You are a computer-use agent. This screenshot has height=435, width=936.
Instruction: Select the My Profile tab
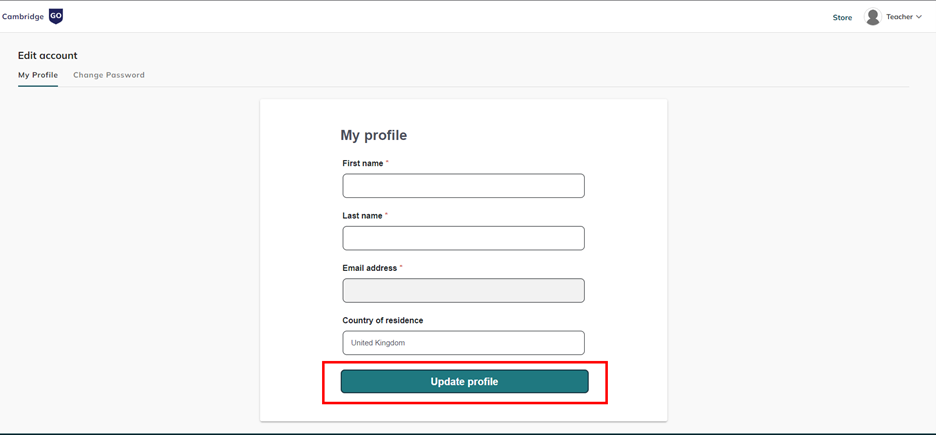(x=38, y=75)
